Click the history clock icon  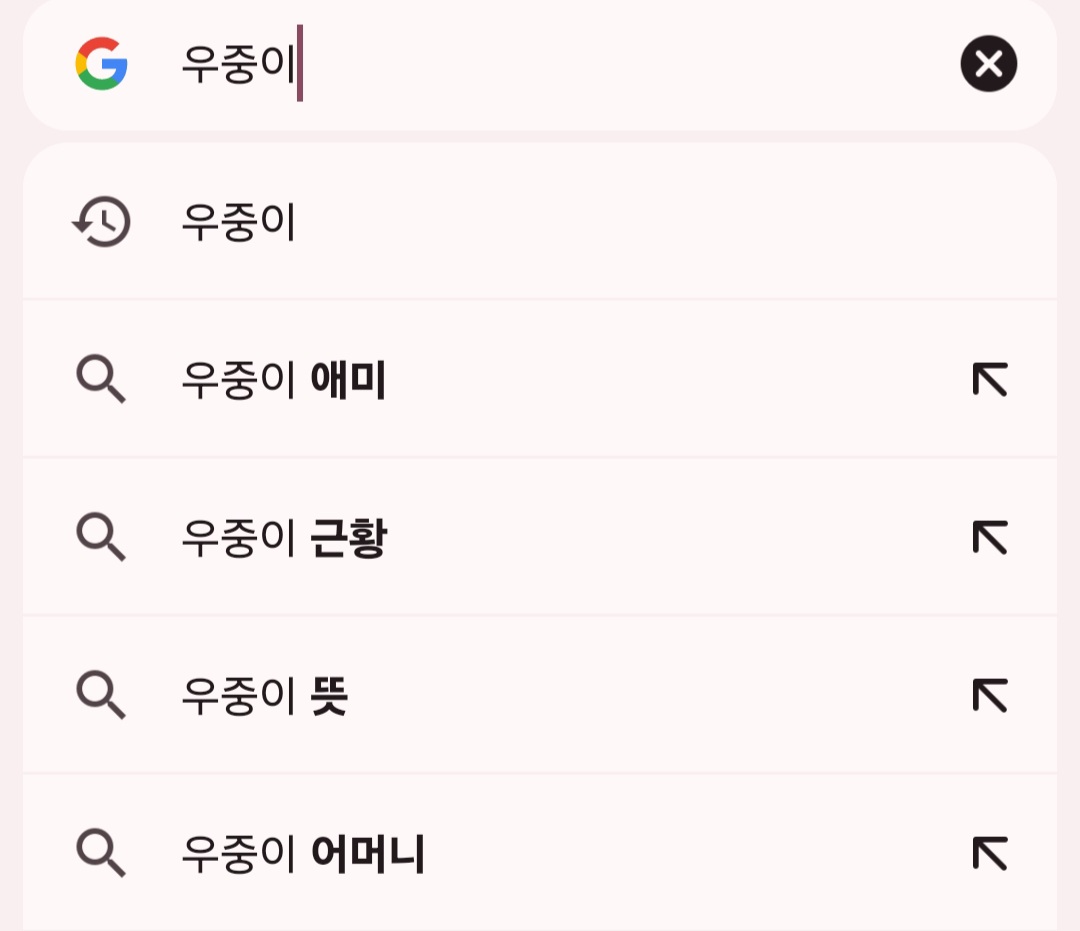pos(101,222)
